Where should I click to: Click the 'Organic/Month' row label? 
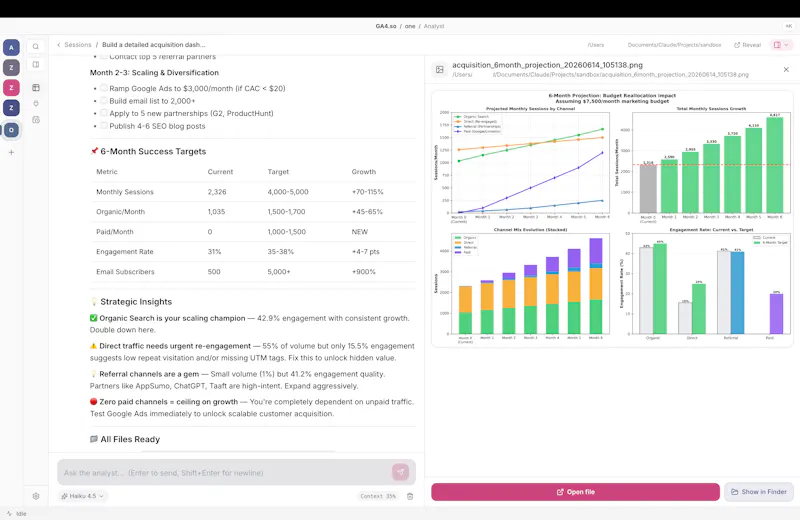[x=120, y=212]
